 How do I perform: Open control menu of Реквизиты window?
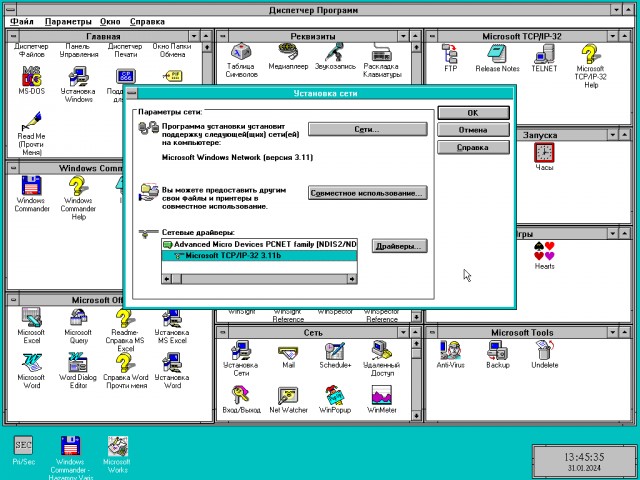222,36
